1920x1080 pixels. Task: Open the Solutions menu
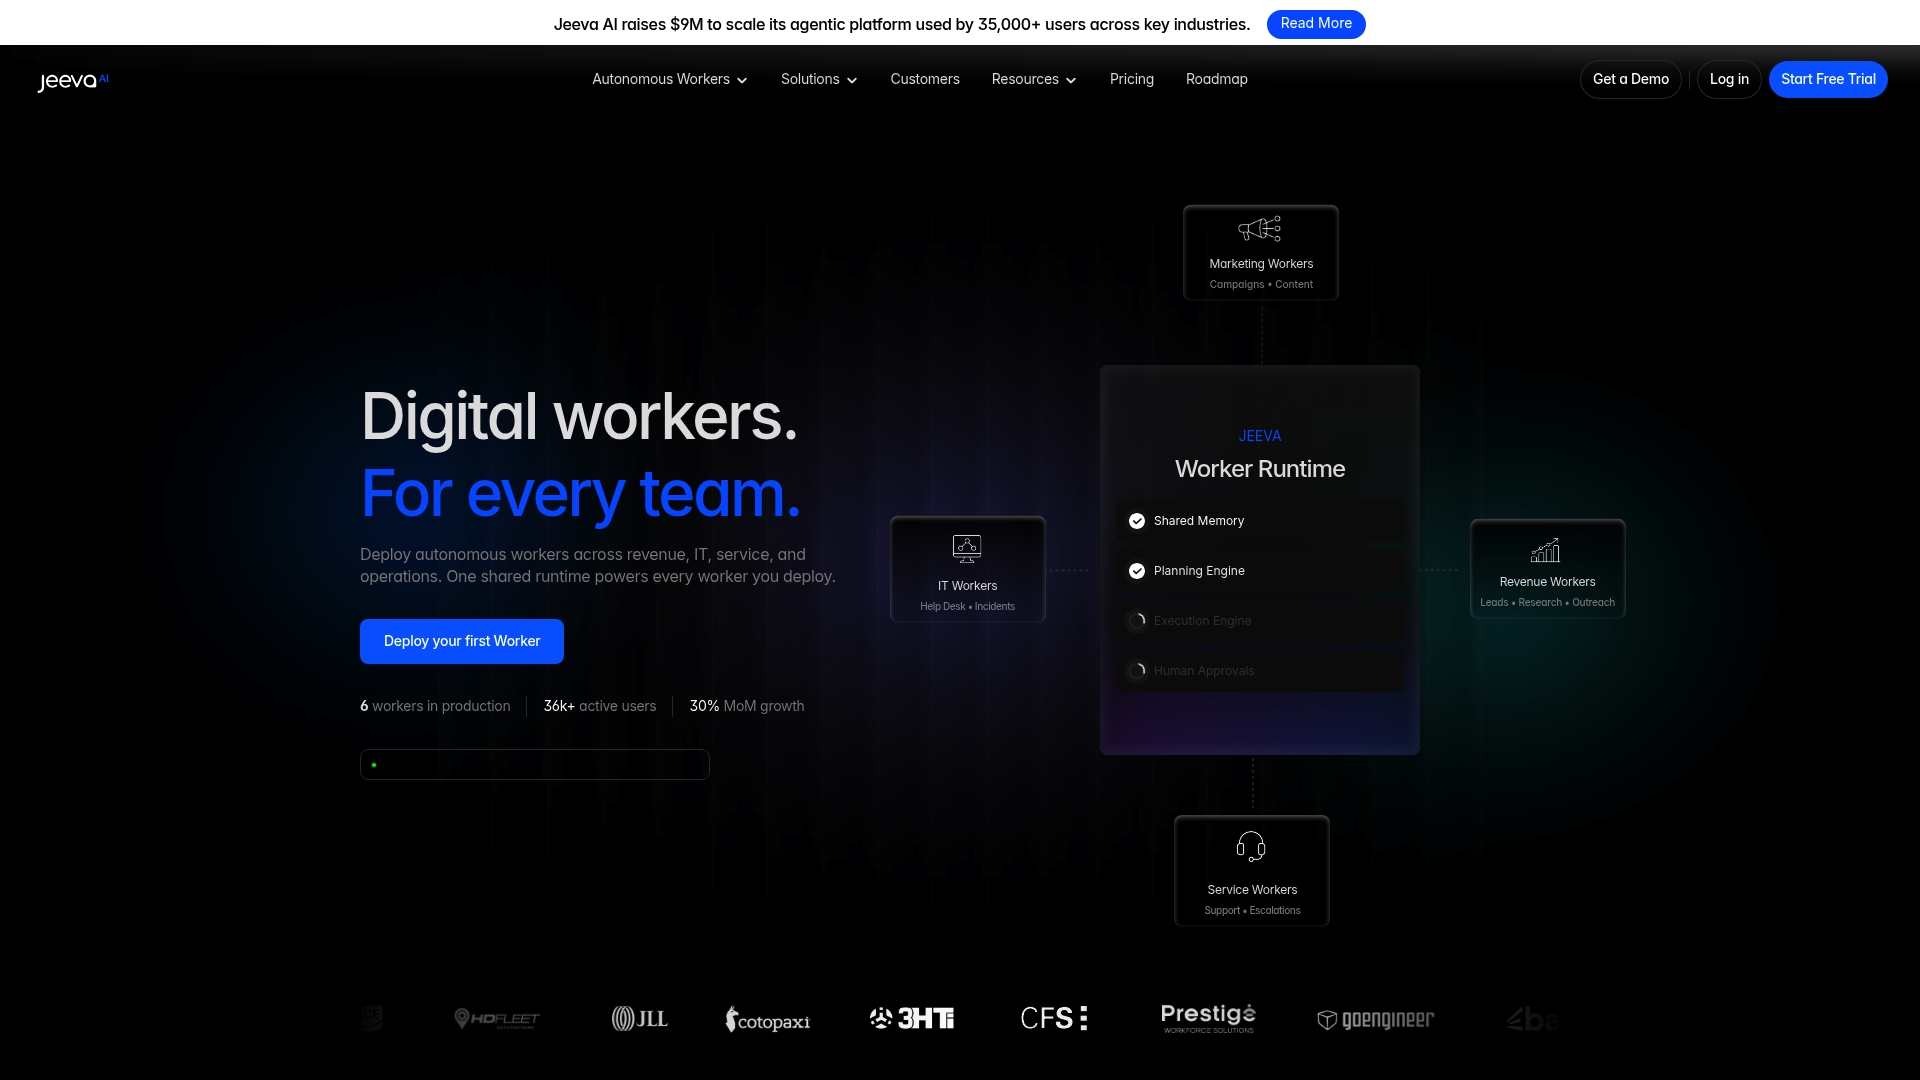(x=819, y=79)
